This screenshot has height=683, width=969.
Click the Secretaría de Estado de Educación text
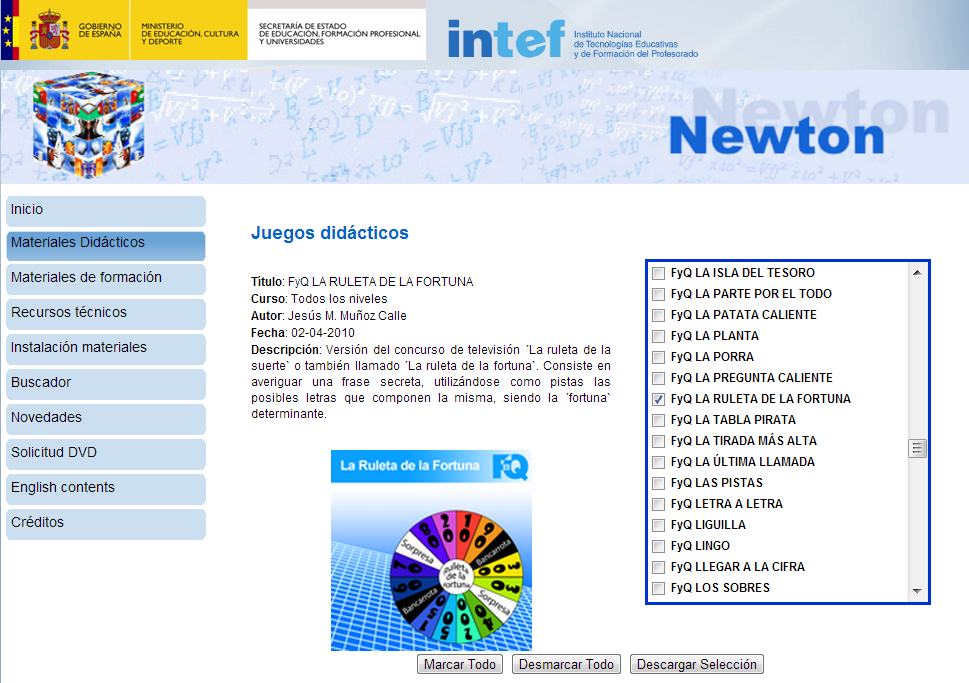click(339, 34)
